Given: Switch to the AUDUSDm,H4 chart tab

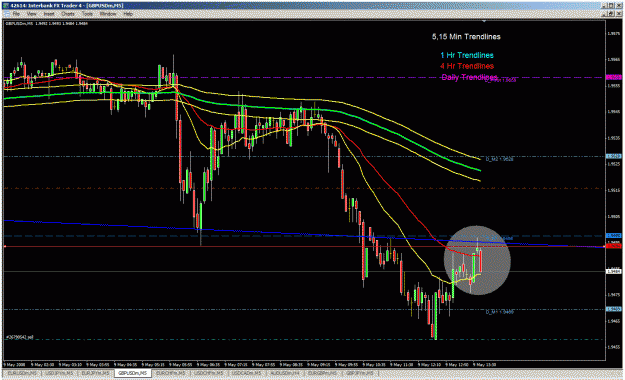Looking at the screenshot, I should pyautogui.click(x=285, y=373).
